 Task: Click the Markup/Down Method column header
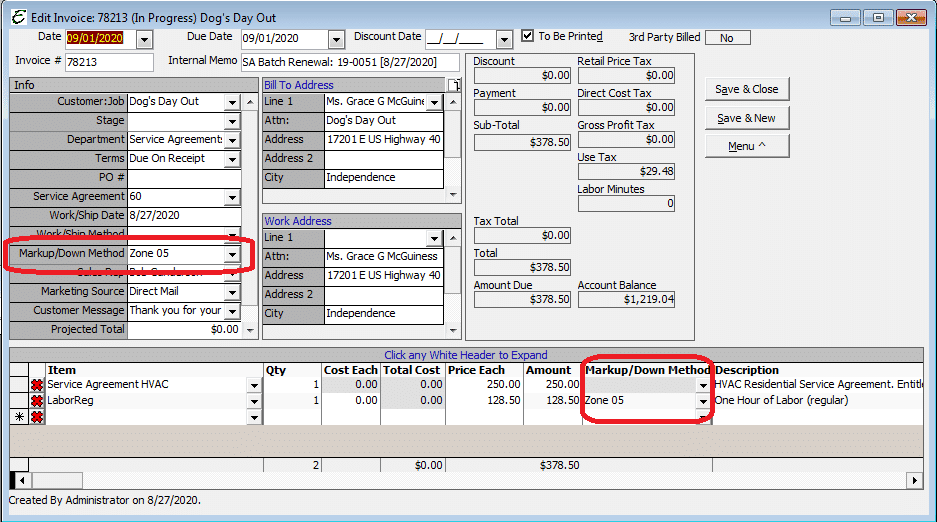pos(648,370)
